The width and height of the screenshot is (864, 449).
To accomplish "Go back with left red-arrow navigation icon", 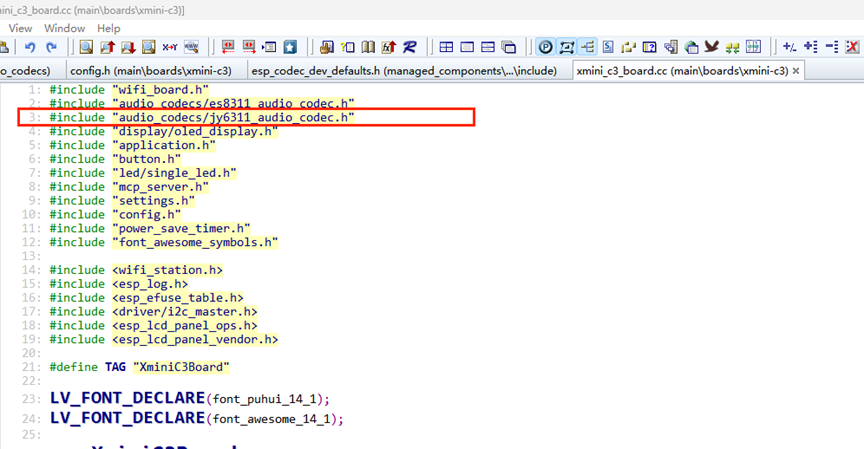I will [228, 47].
